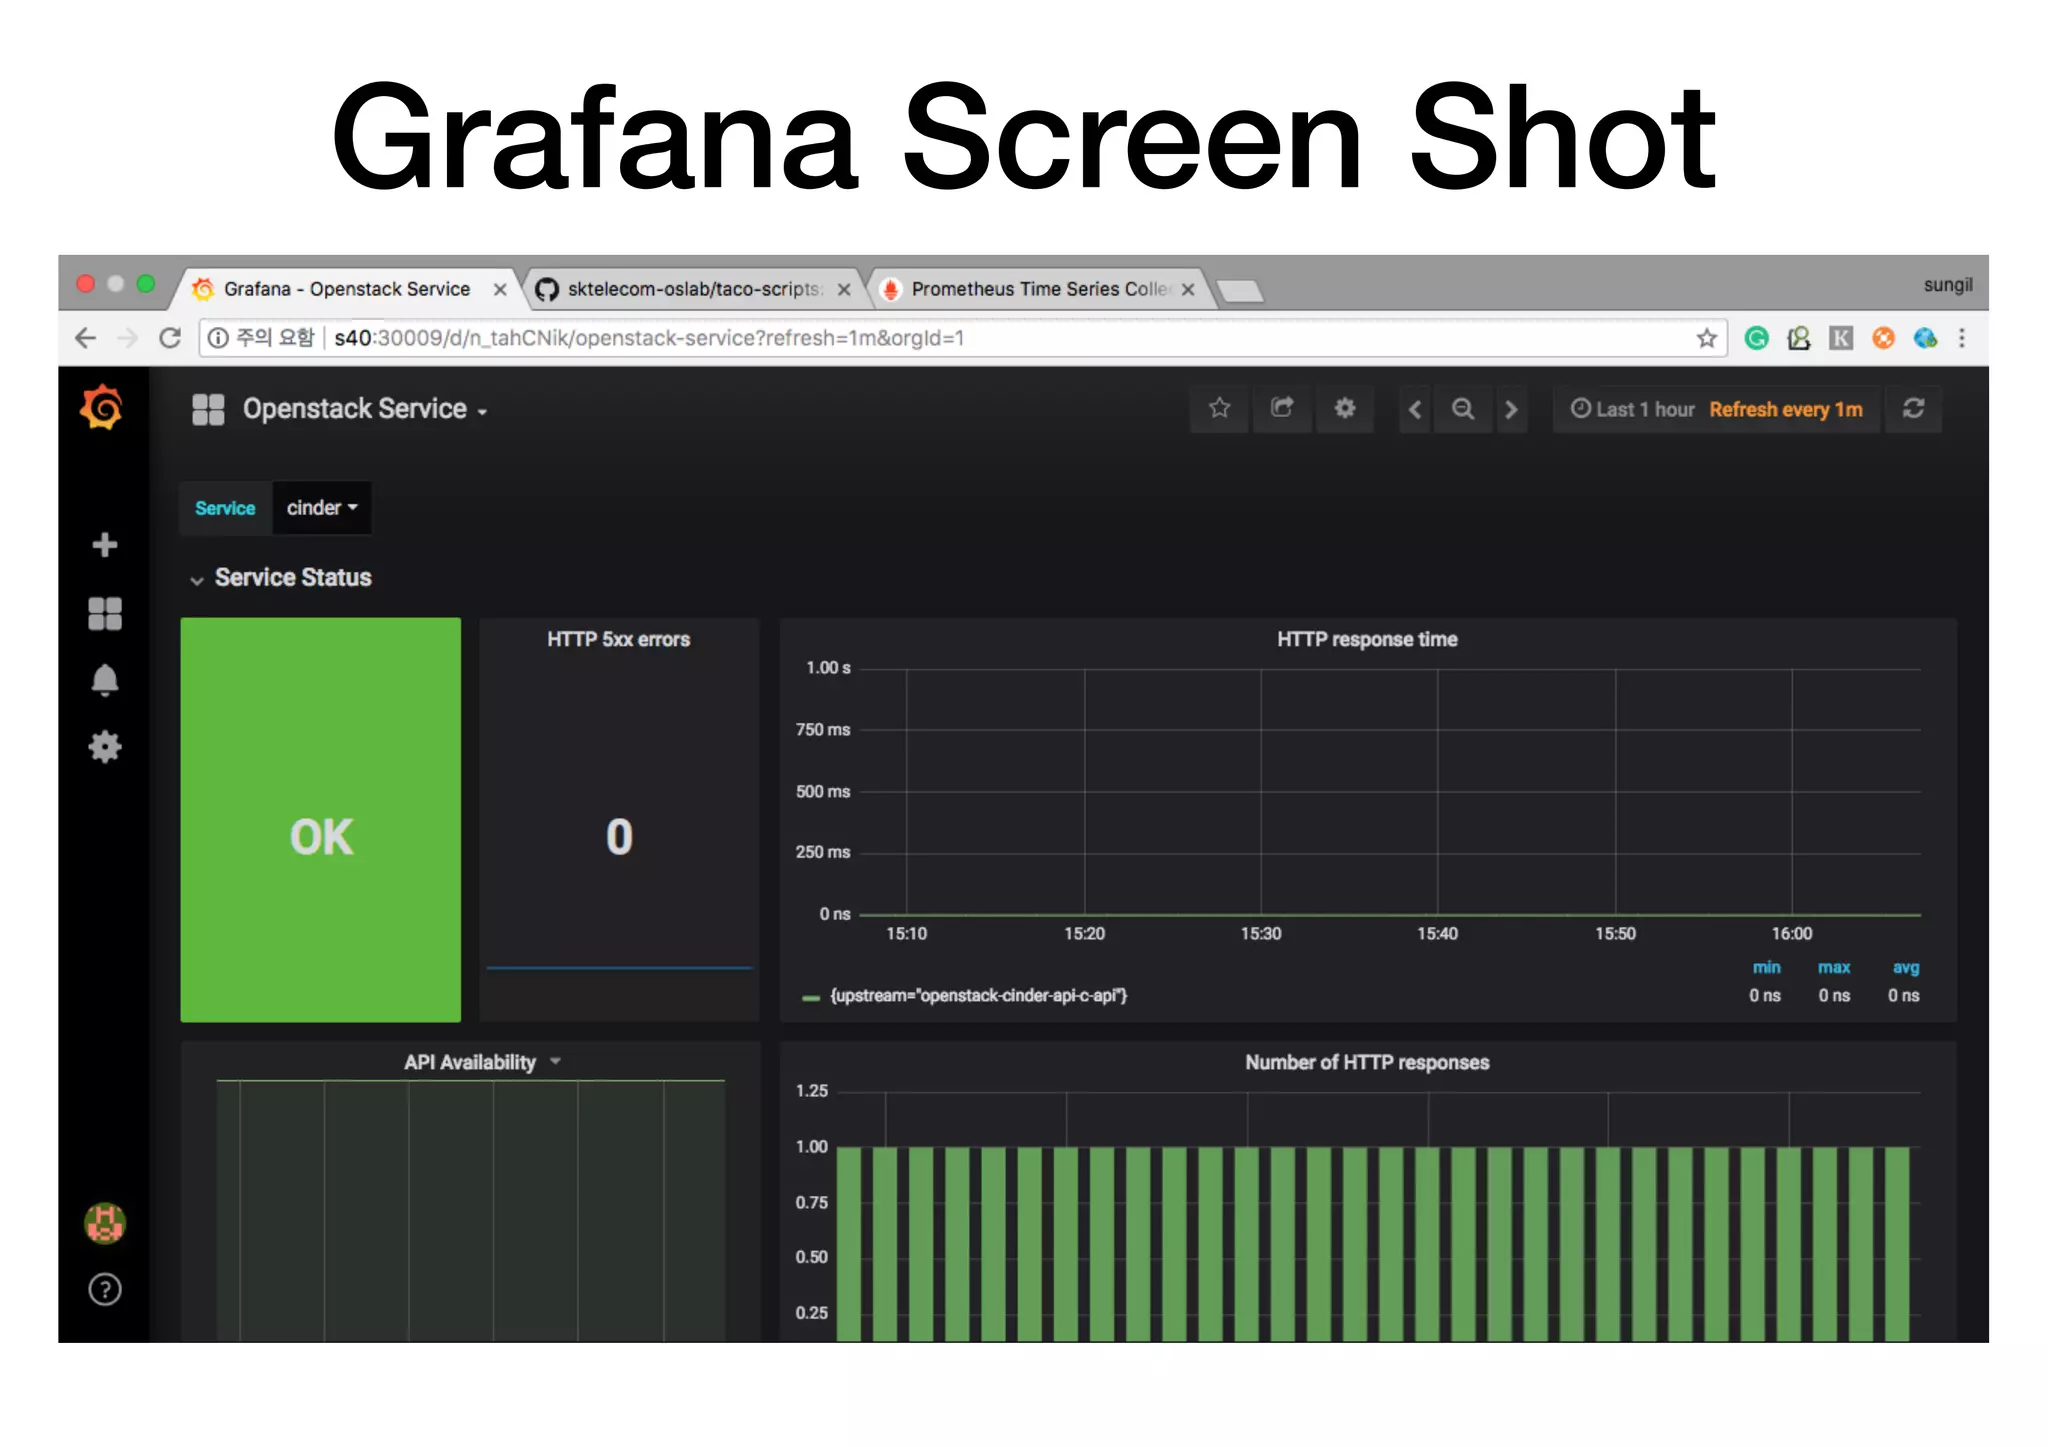
Task: Star this dashboard as favorite
Action: [x=1219, y=408]
